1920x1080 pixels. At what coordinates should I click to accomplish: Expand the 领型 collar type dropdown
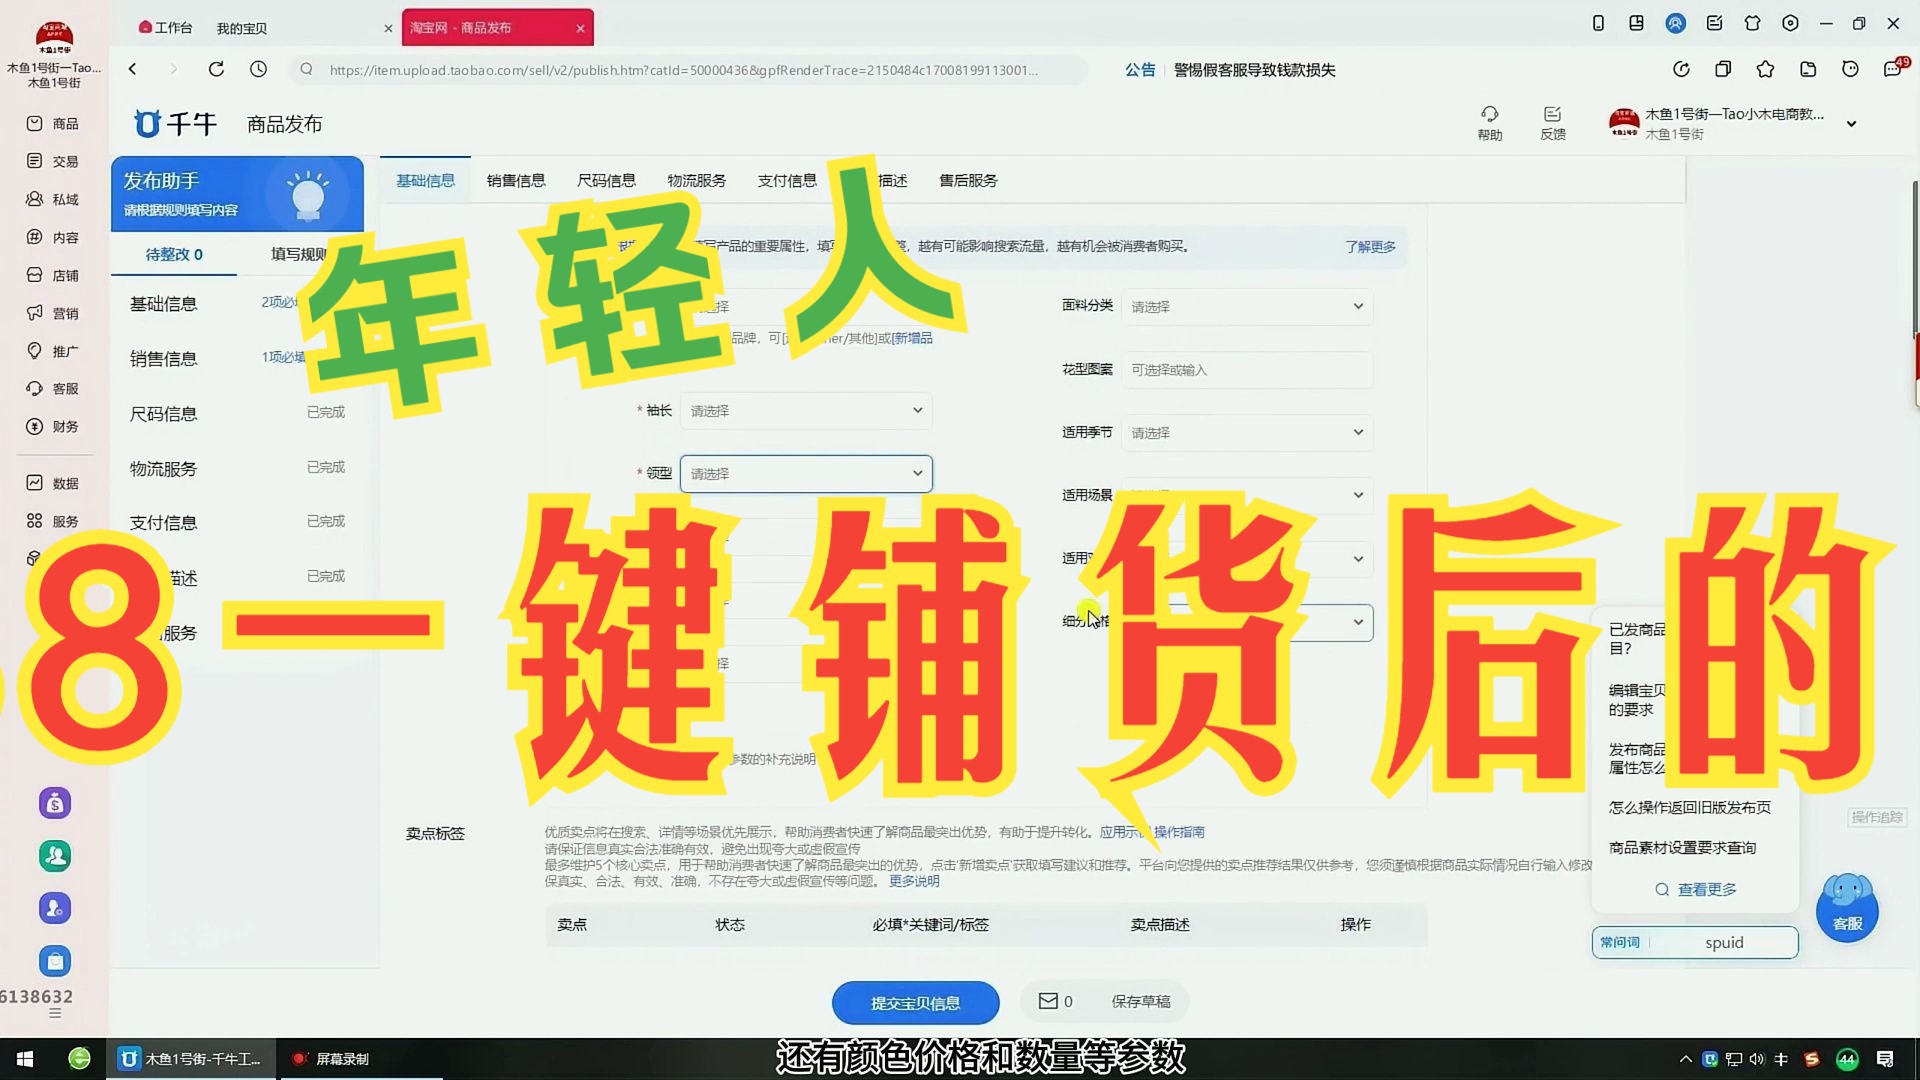[x=806, y=474]
